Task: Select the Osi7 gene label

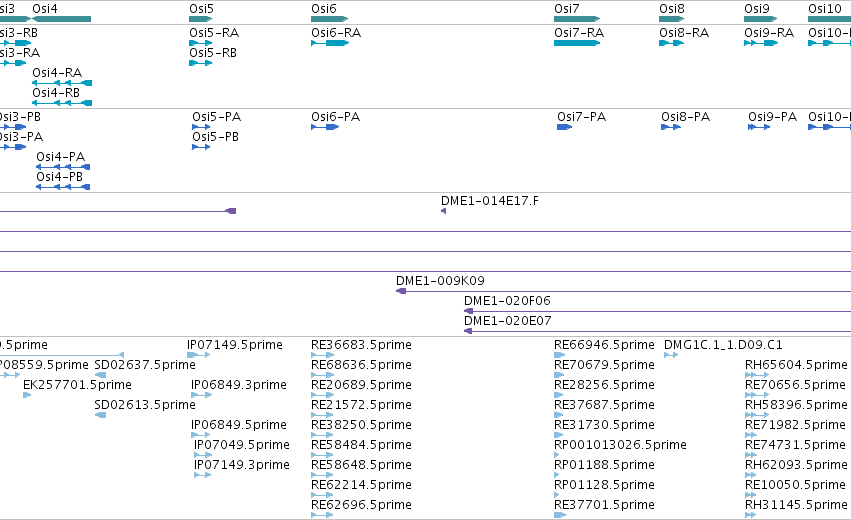Action: (567, 9)
